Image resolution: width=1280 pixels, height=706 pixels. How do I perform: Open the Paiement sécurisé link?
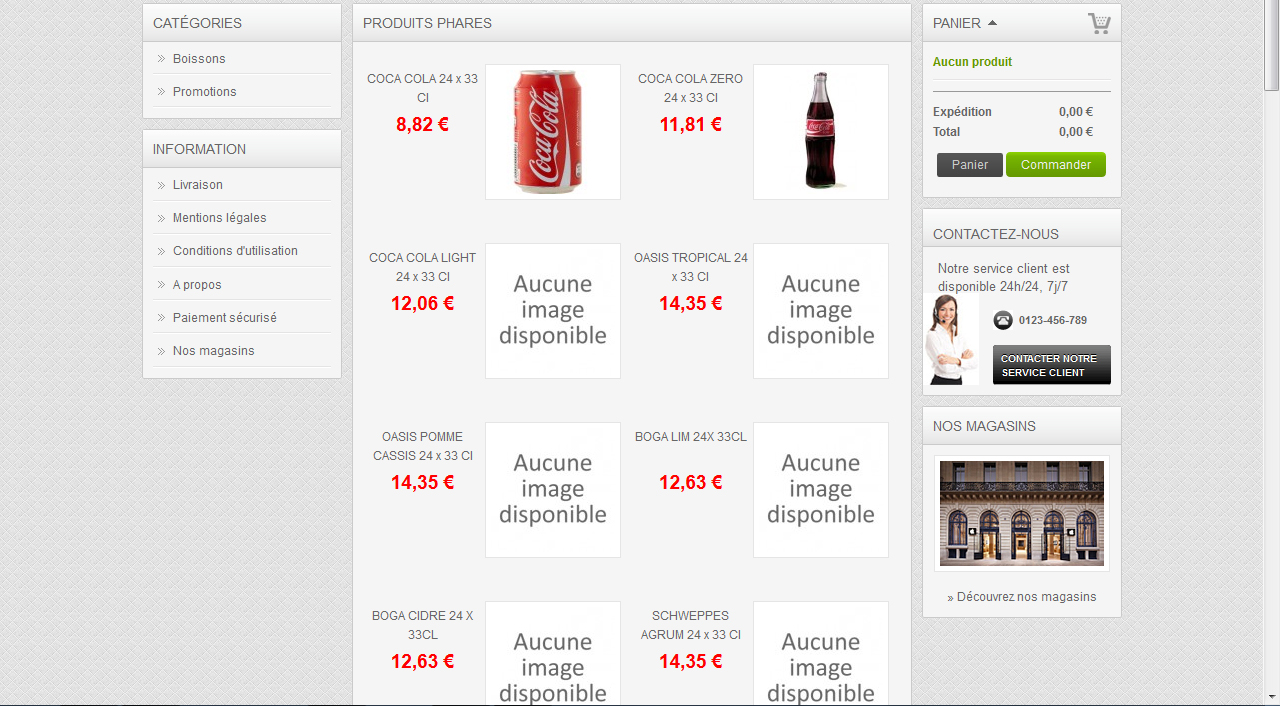(x=225, y=318)
